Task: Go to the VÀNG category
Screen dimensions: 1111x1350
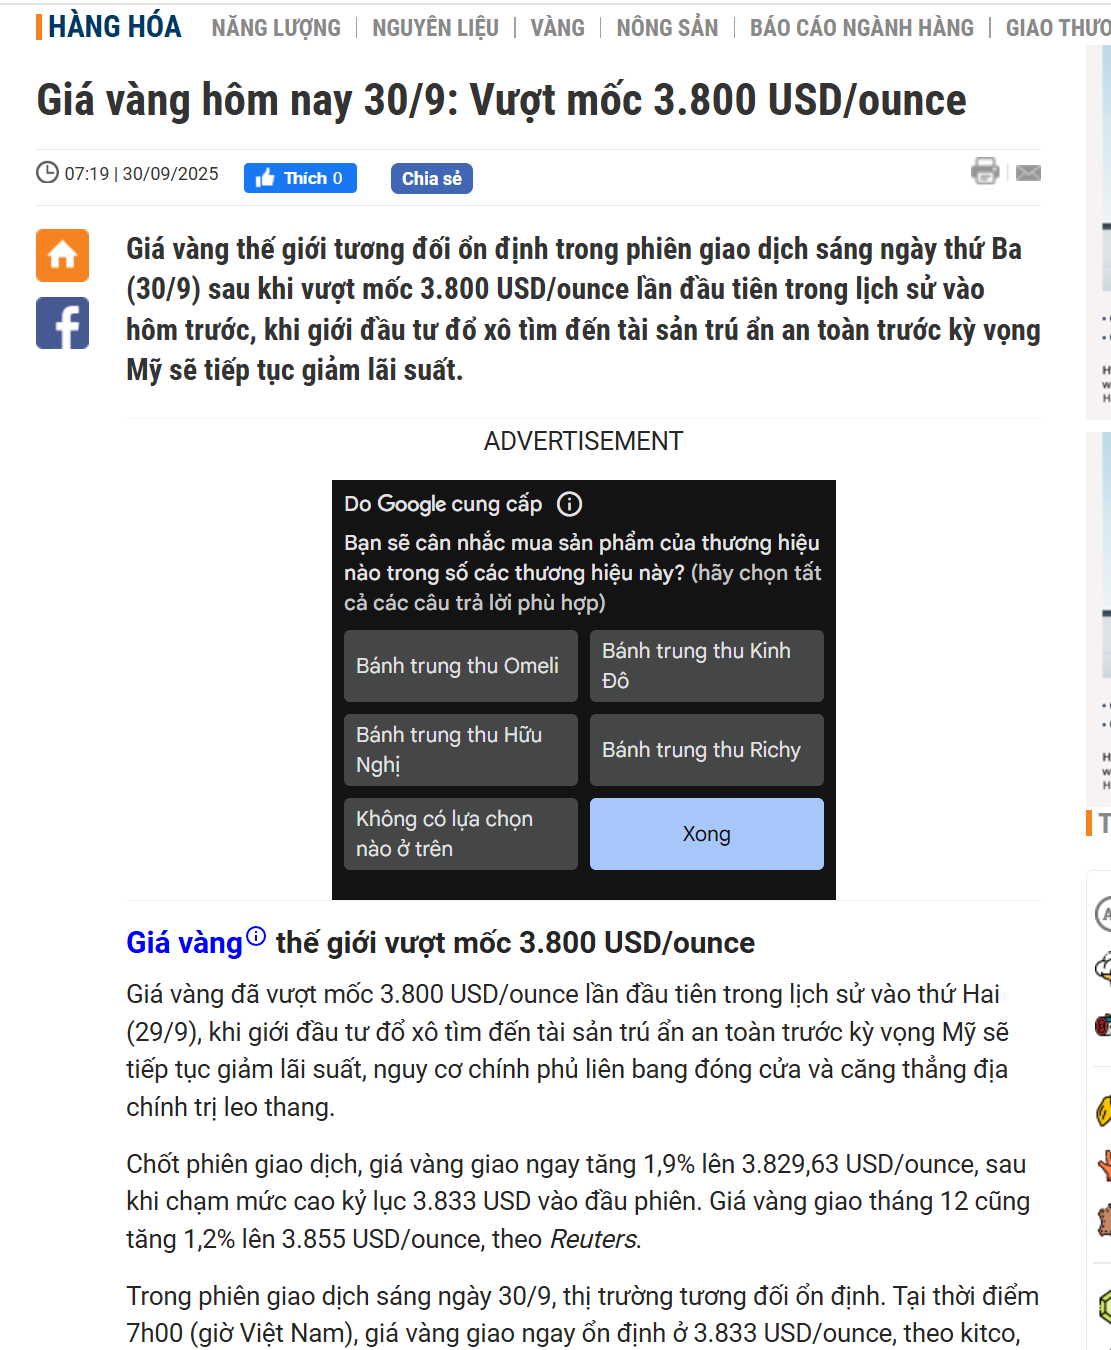Action: pyautogui.click(x=557, y=28)
